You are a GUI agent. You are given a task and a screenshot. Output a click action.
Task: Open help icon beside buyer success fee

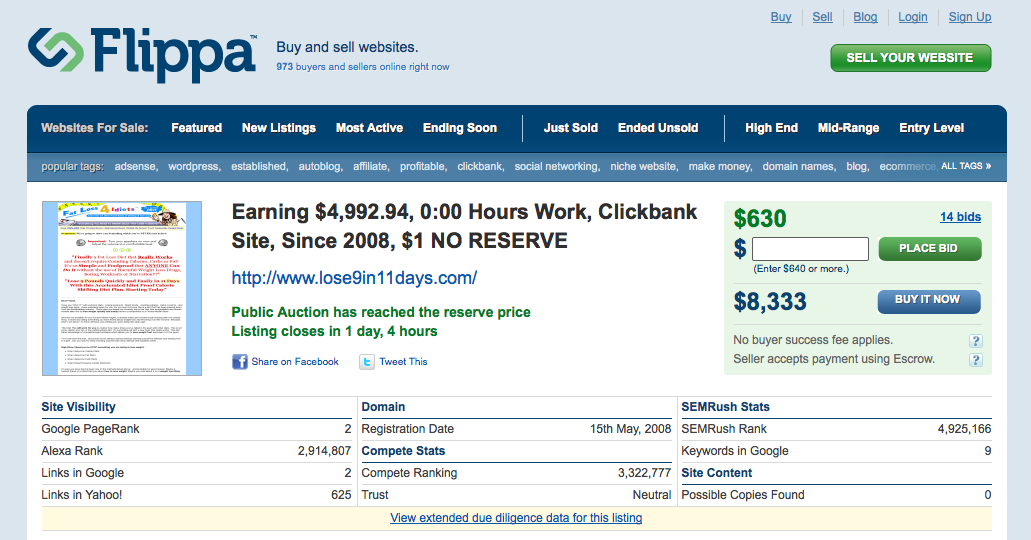(975, 341)
